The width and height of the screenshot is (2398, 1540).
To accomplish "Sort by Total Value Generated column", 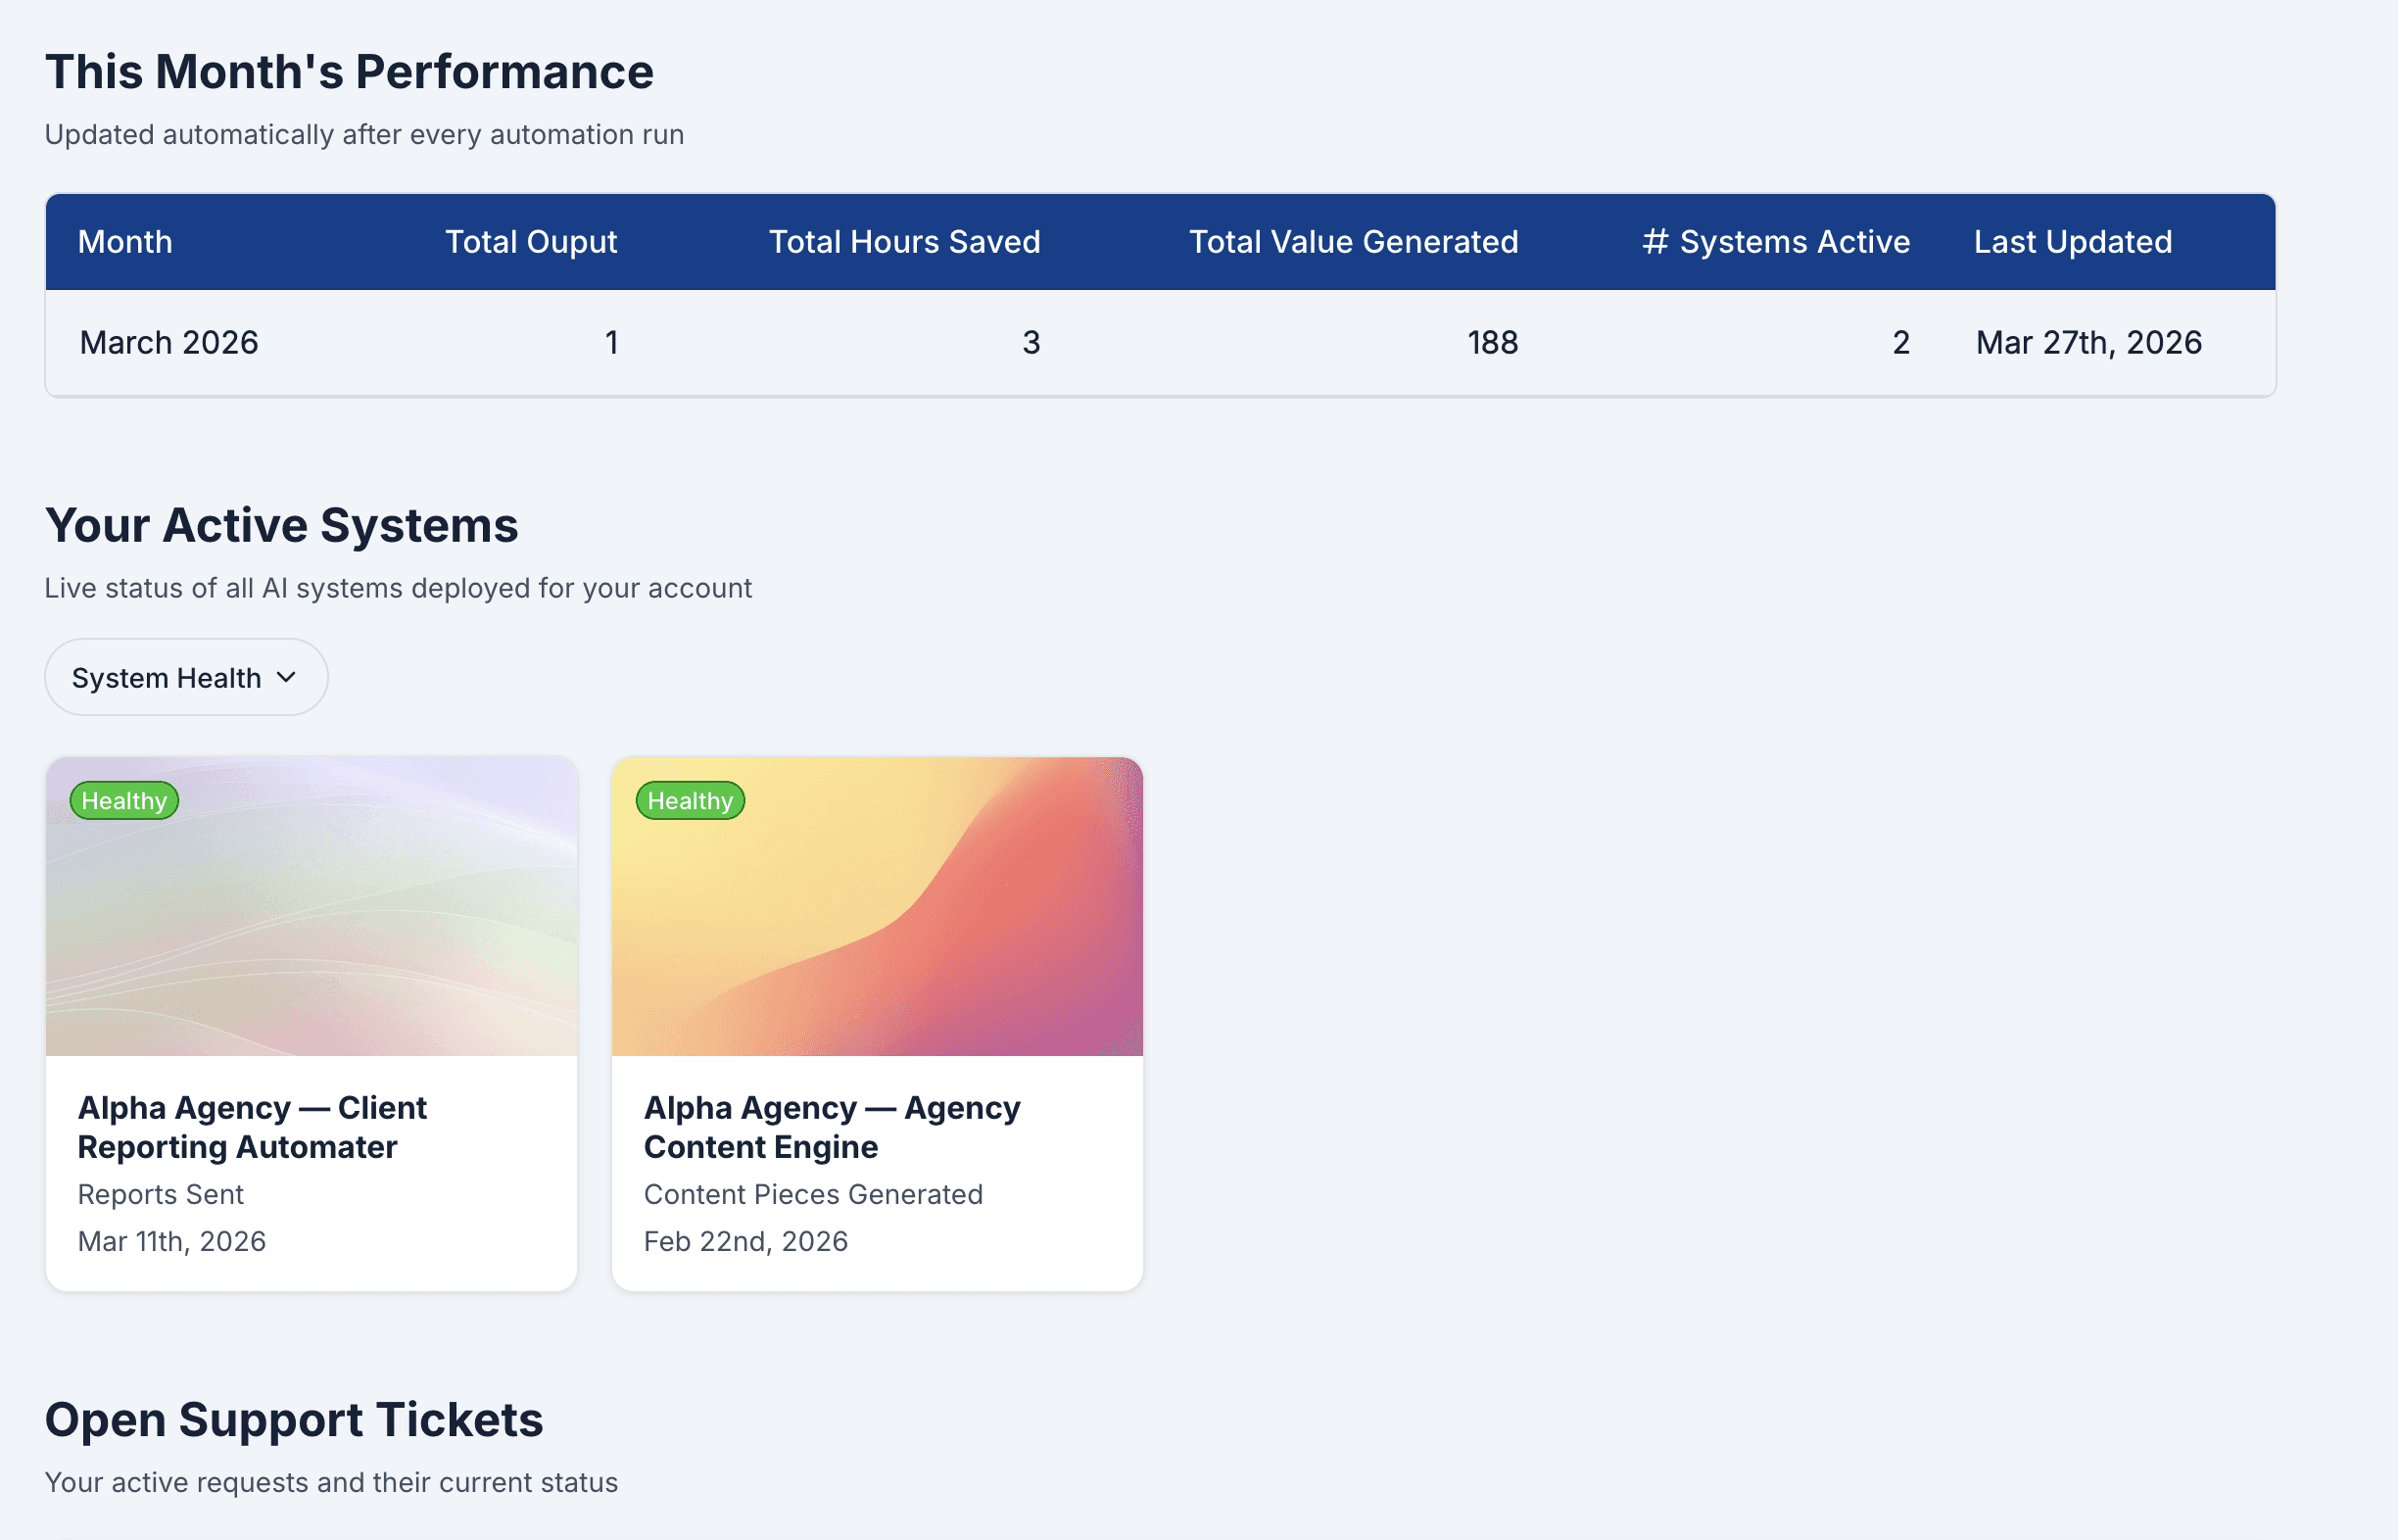I will click(1353, 242).
